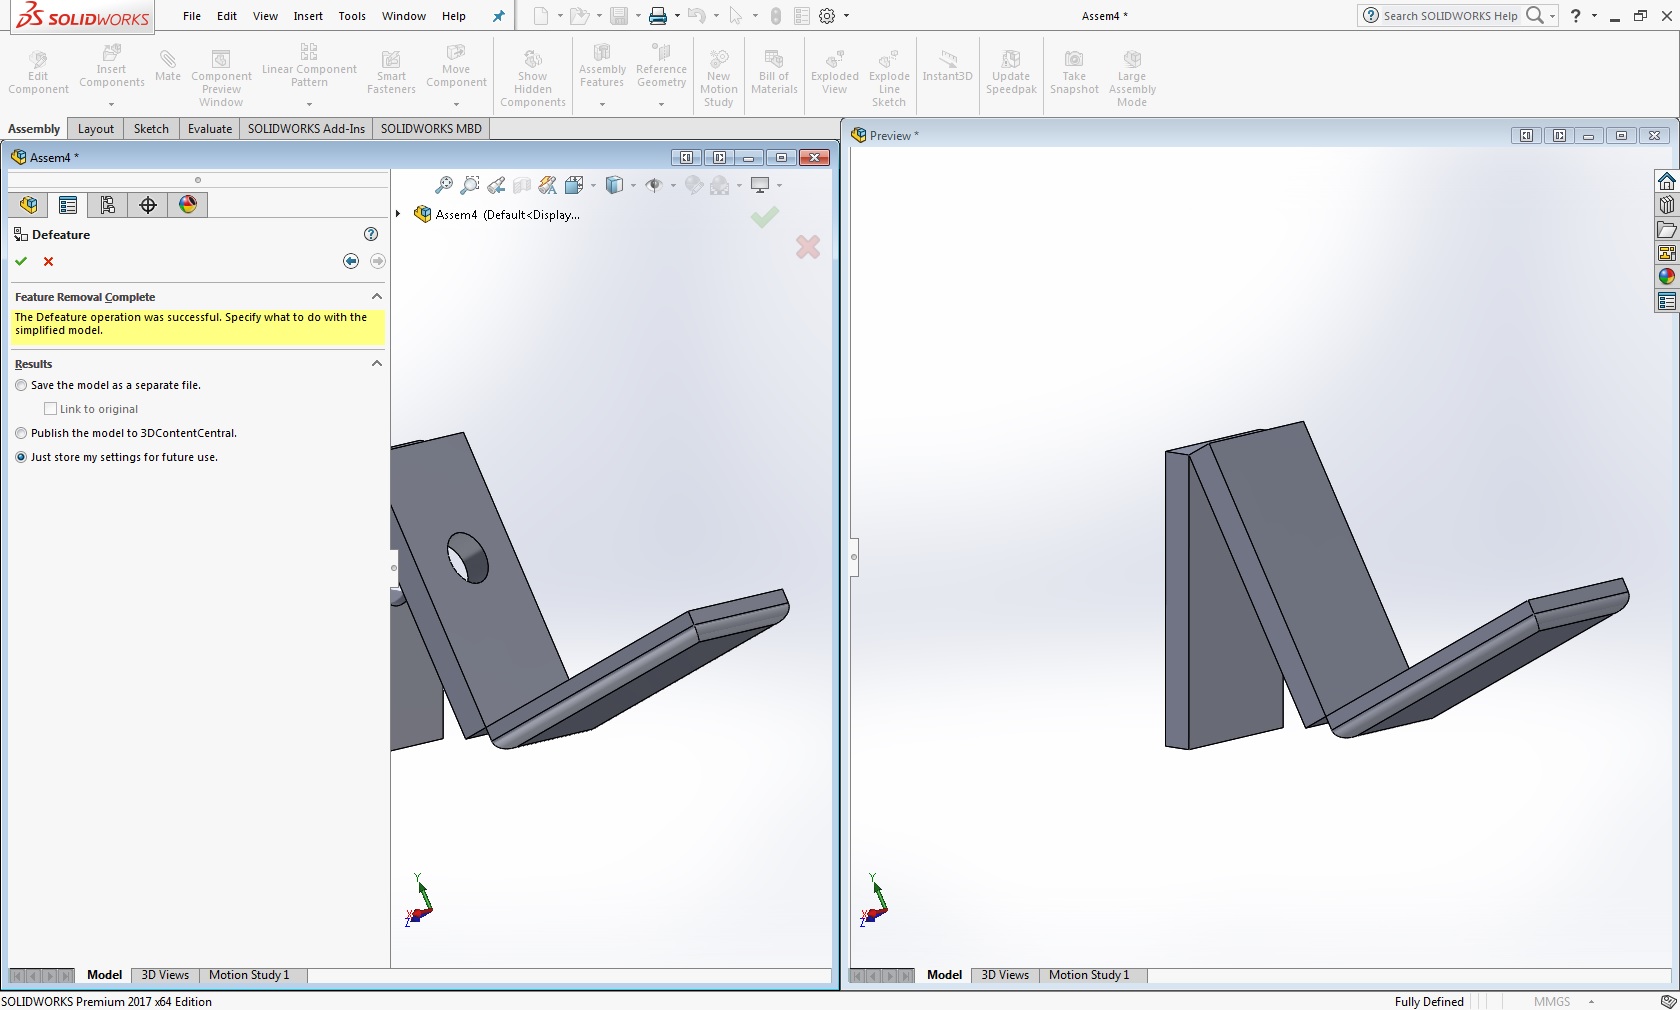Open the DisplayManager color ball tab
Viewport: 1680px width, 1010px height.
188,205
